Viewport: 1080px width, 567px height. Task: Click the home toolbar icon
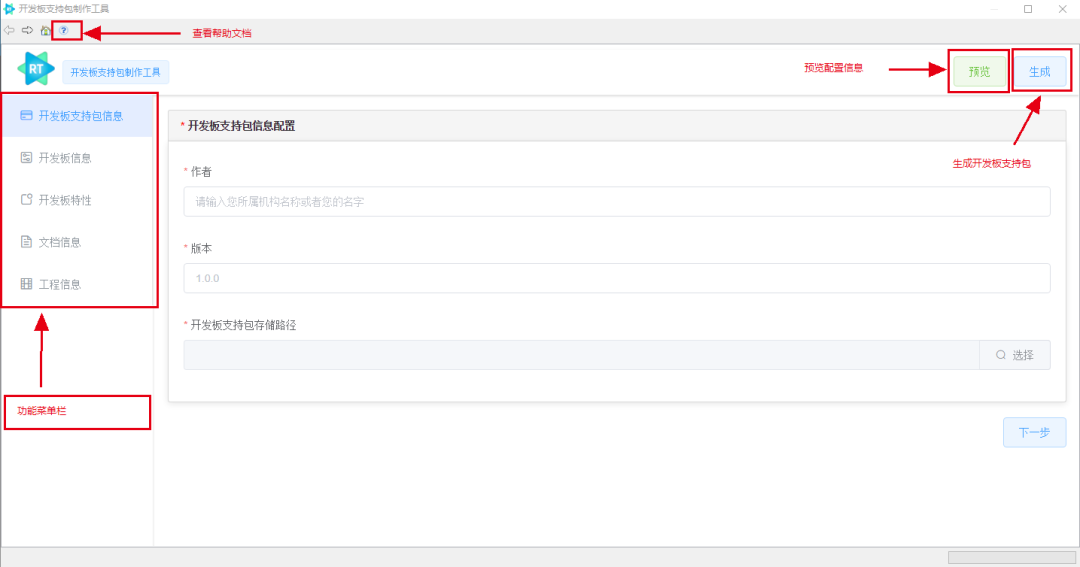pyautogui.click(x=45, y=30)
